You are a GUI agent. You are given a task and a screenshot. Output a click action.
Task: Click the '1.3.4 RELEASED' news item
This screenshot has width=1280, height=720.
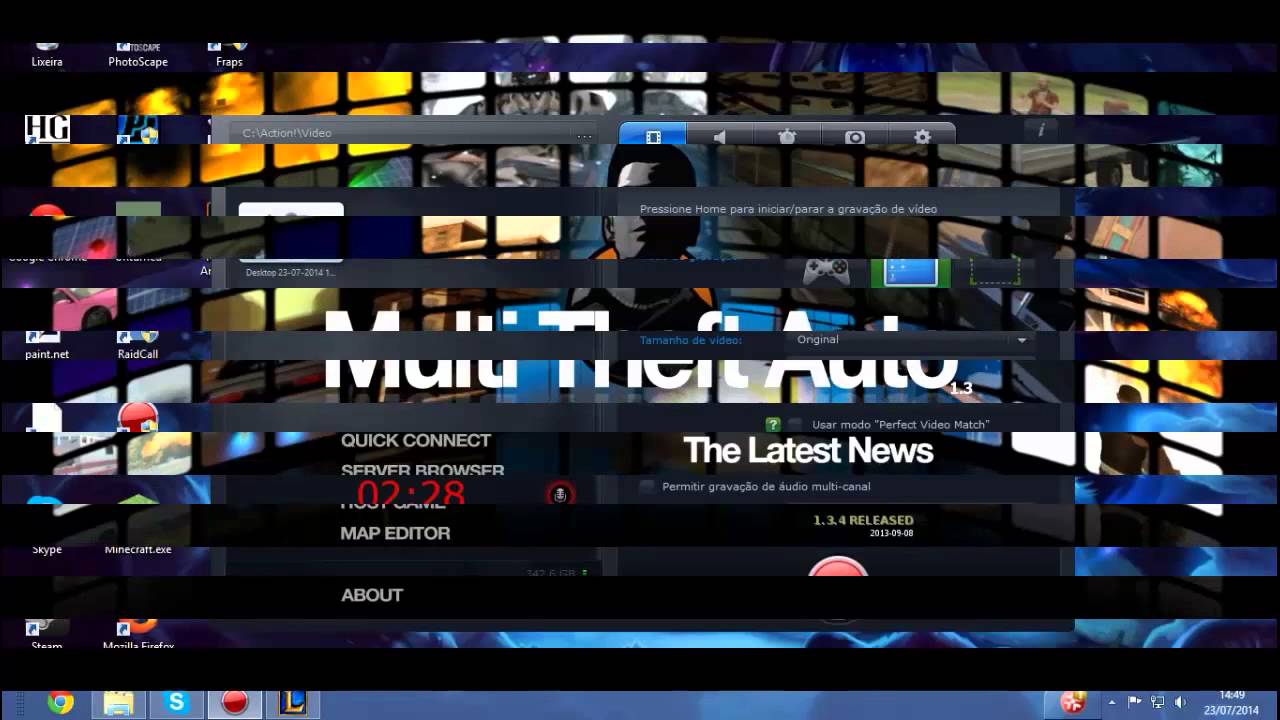[863, 520]
